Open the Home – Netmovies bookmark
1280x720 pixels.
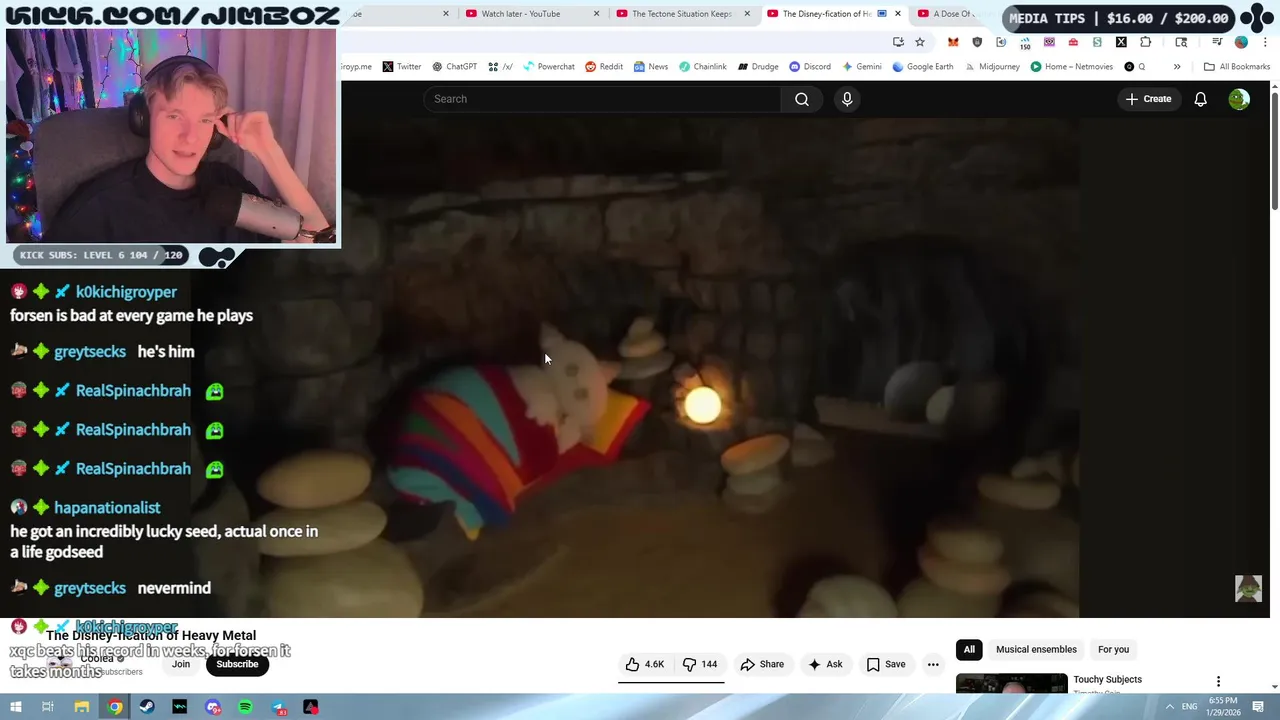1072,67
